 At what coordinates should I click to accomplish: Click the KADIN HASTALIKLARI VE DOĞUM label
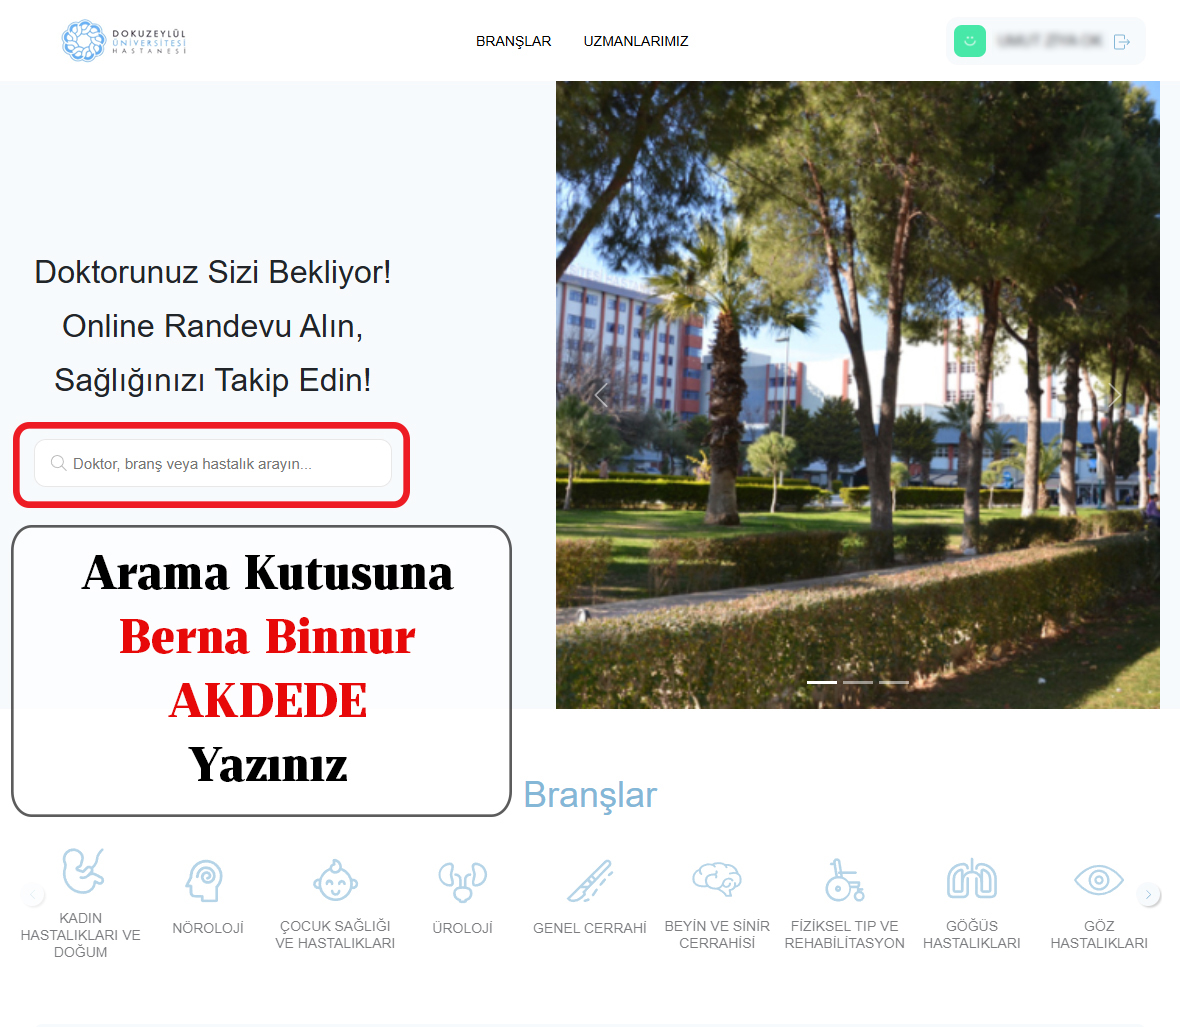tap(81, 935)
